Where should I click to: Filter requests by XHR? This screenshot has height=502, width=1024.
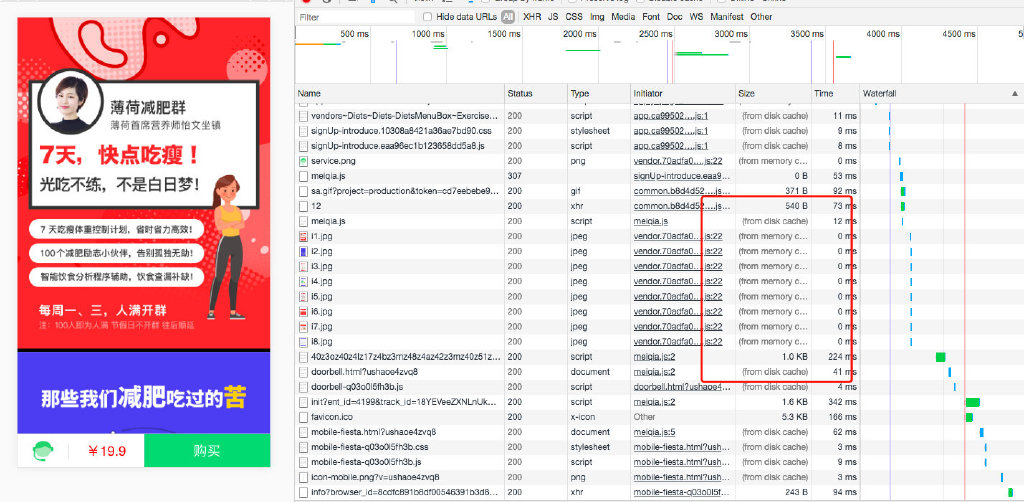(532, 16)
